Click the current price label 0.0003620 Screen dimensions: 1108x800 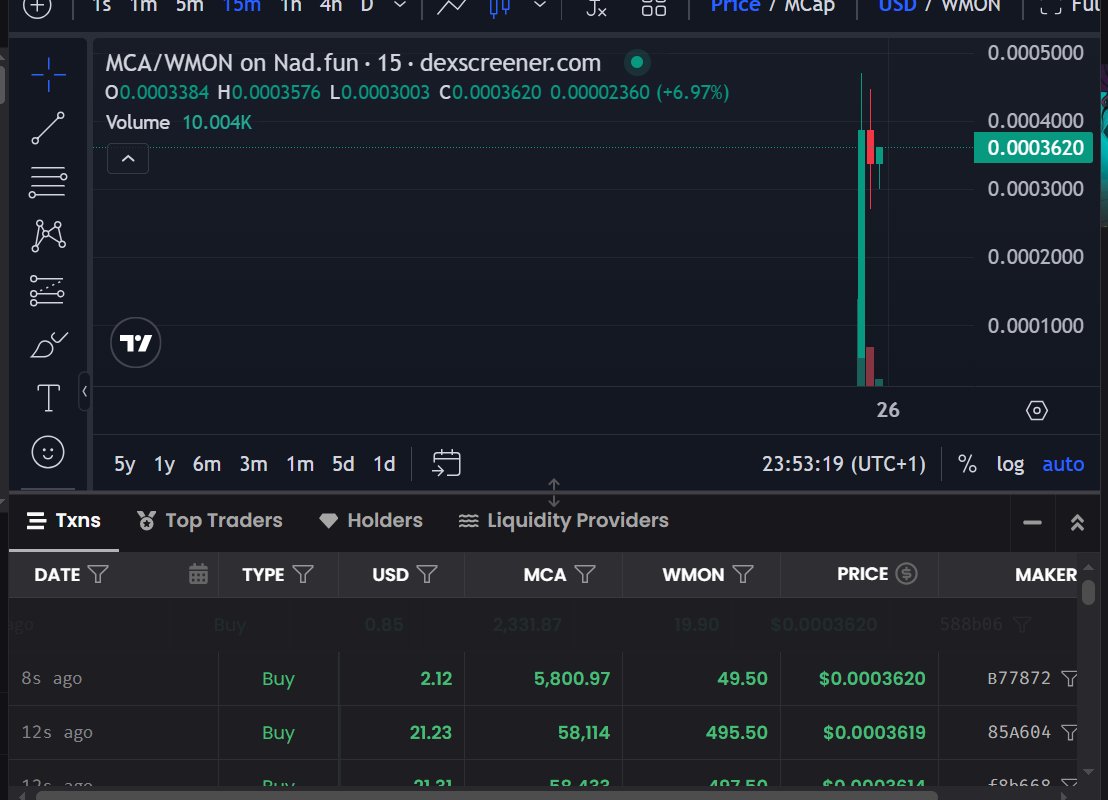[1034, 148]
